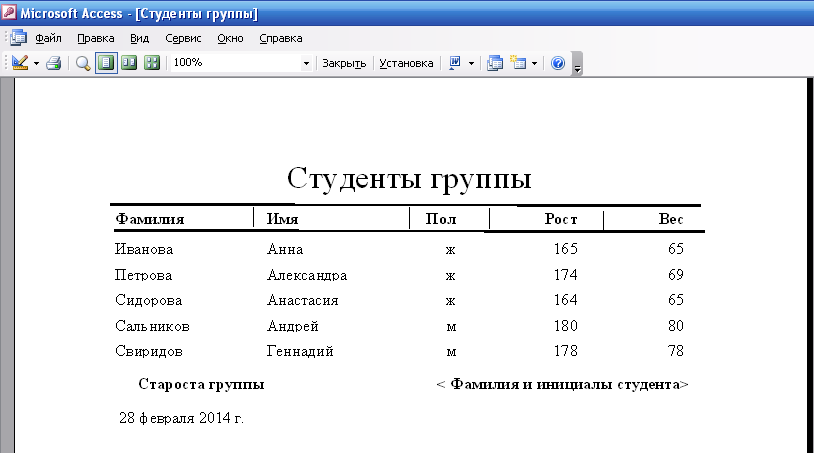This screenshot has width=814, height=453.
Task: Click the height value 180
Action: (566, 326)
